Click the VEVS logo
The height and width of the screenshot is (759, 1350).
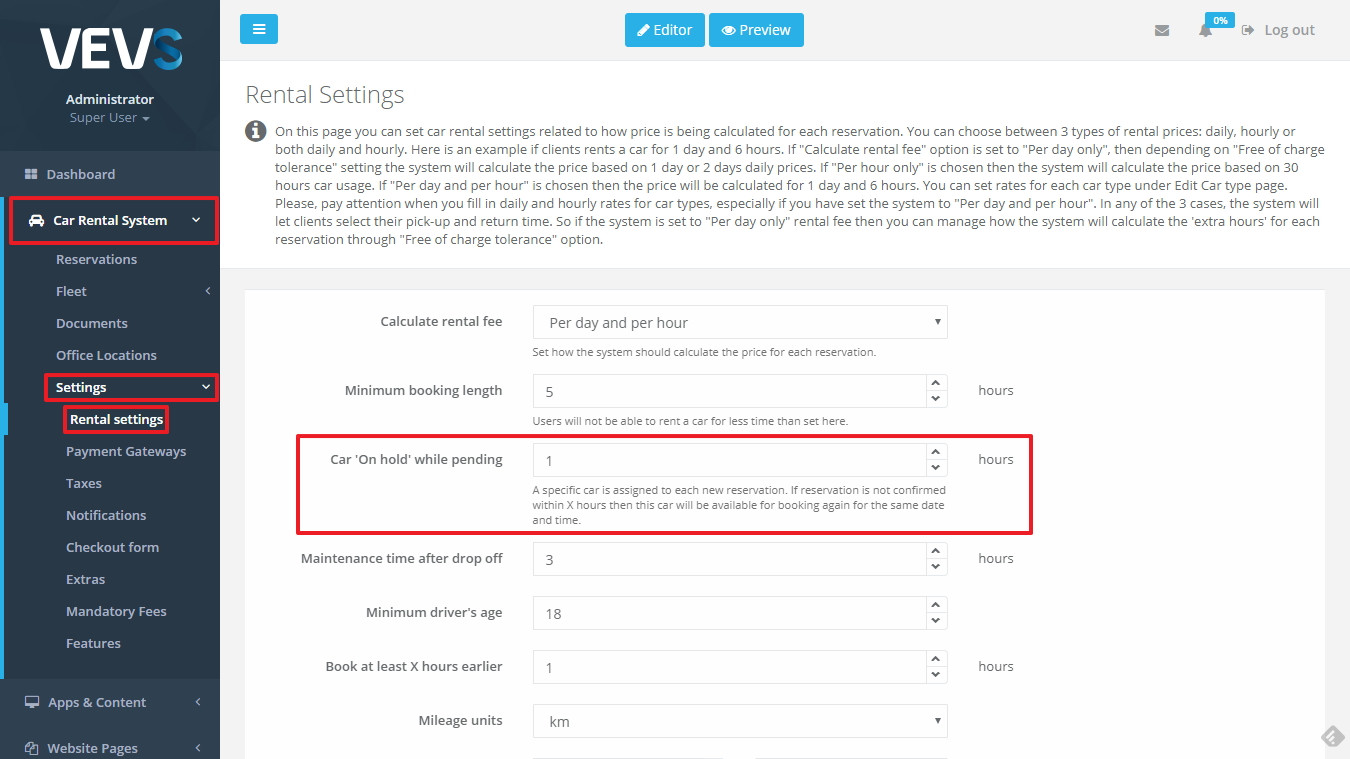pos(110,48)
